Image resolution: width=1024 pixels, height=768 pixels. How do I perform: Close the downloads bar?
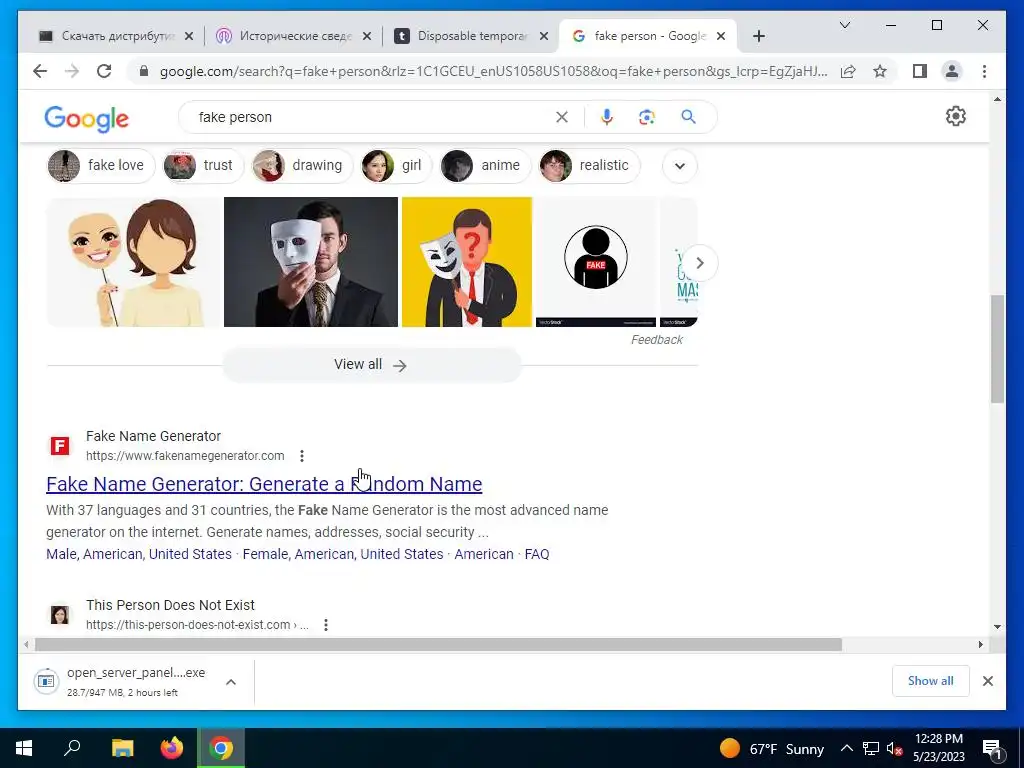tap(987, 681)
